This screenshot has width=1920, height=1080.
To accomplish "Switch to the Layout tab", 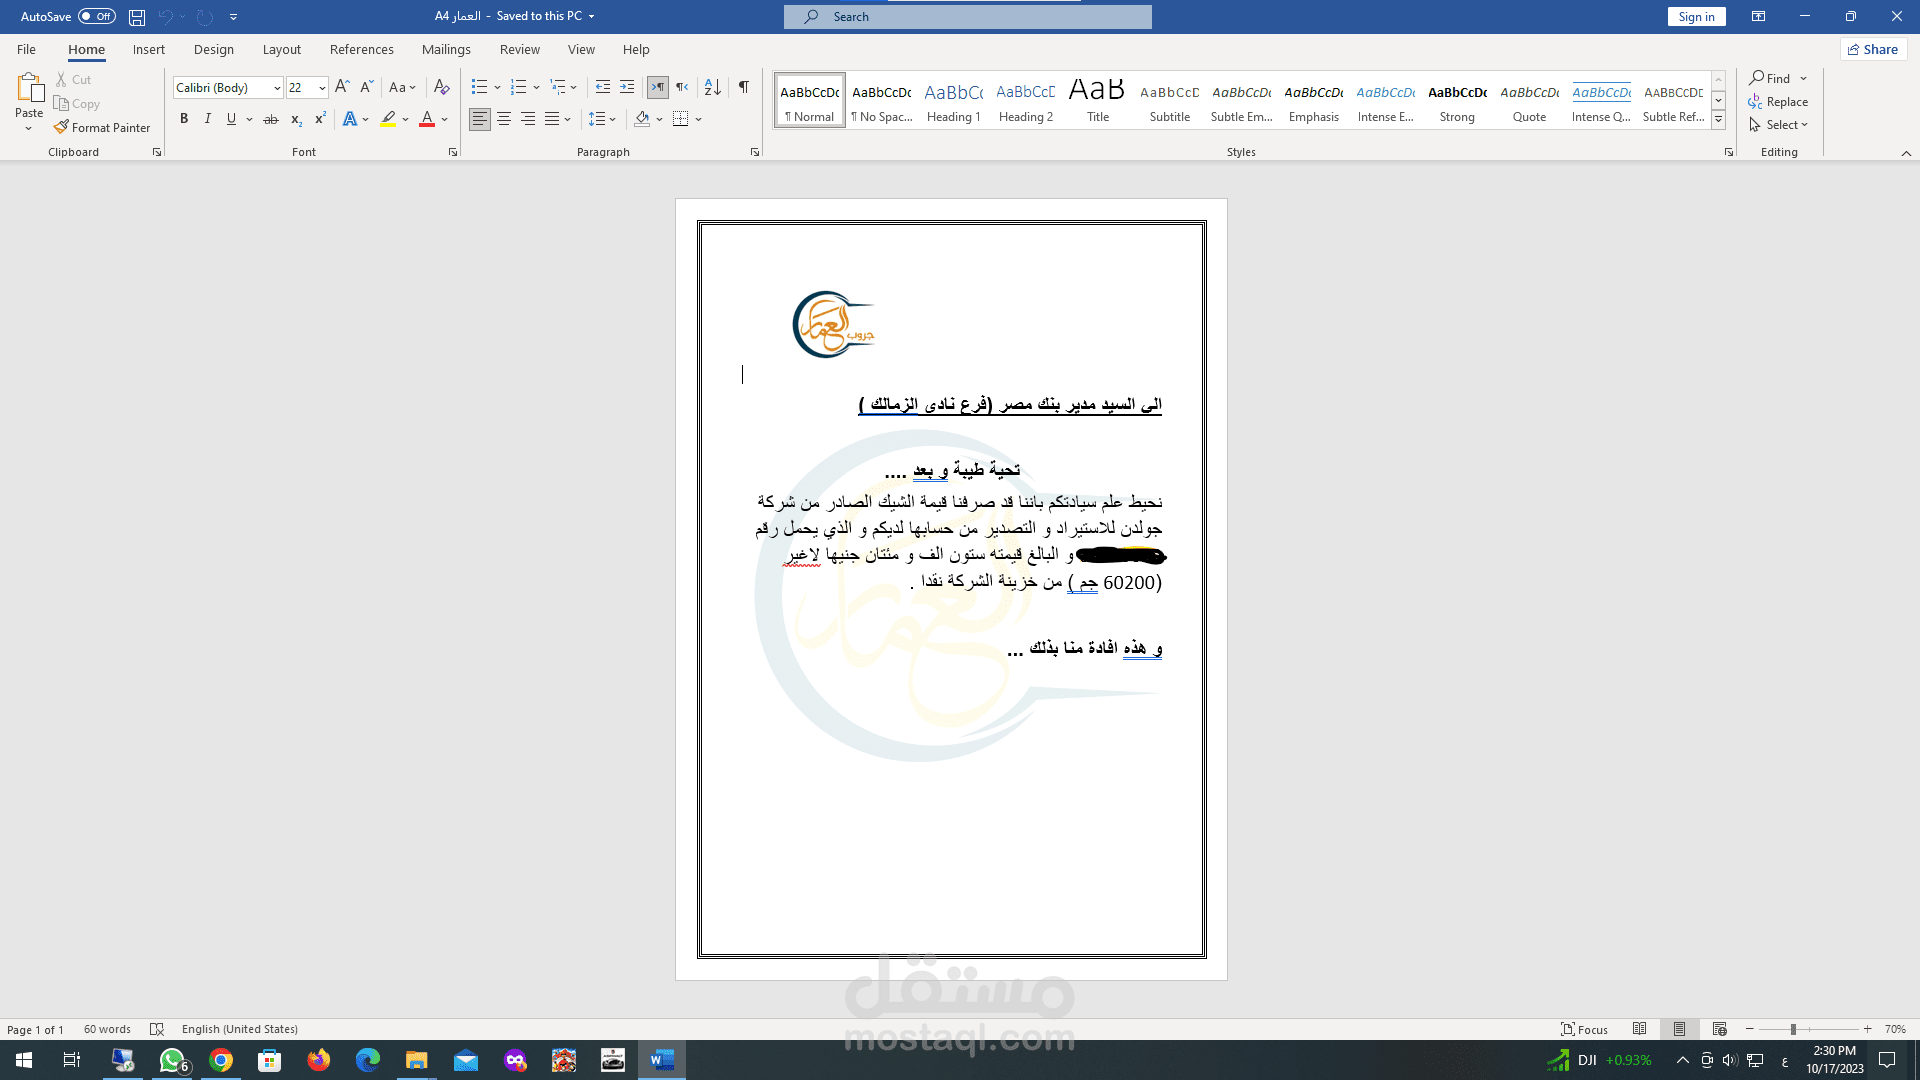I will click(282, 49).
